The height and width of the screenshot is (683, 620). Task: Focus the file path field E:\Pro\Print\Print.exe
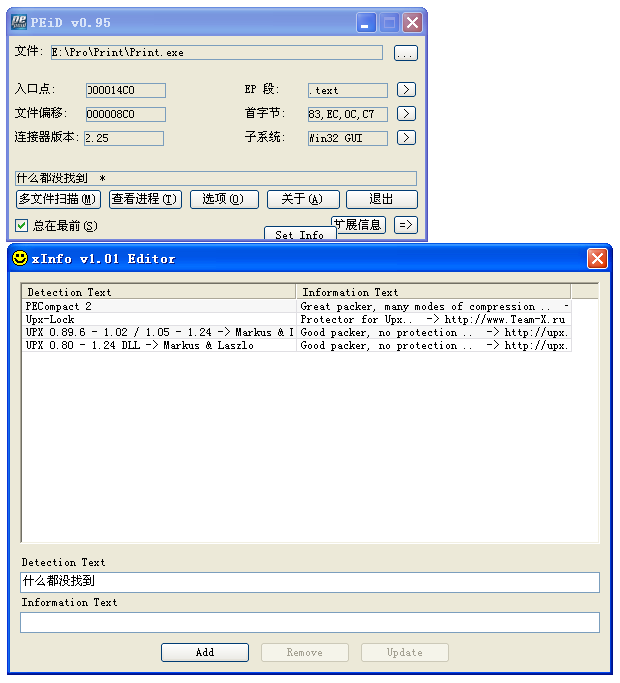point(217,53)
